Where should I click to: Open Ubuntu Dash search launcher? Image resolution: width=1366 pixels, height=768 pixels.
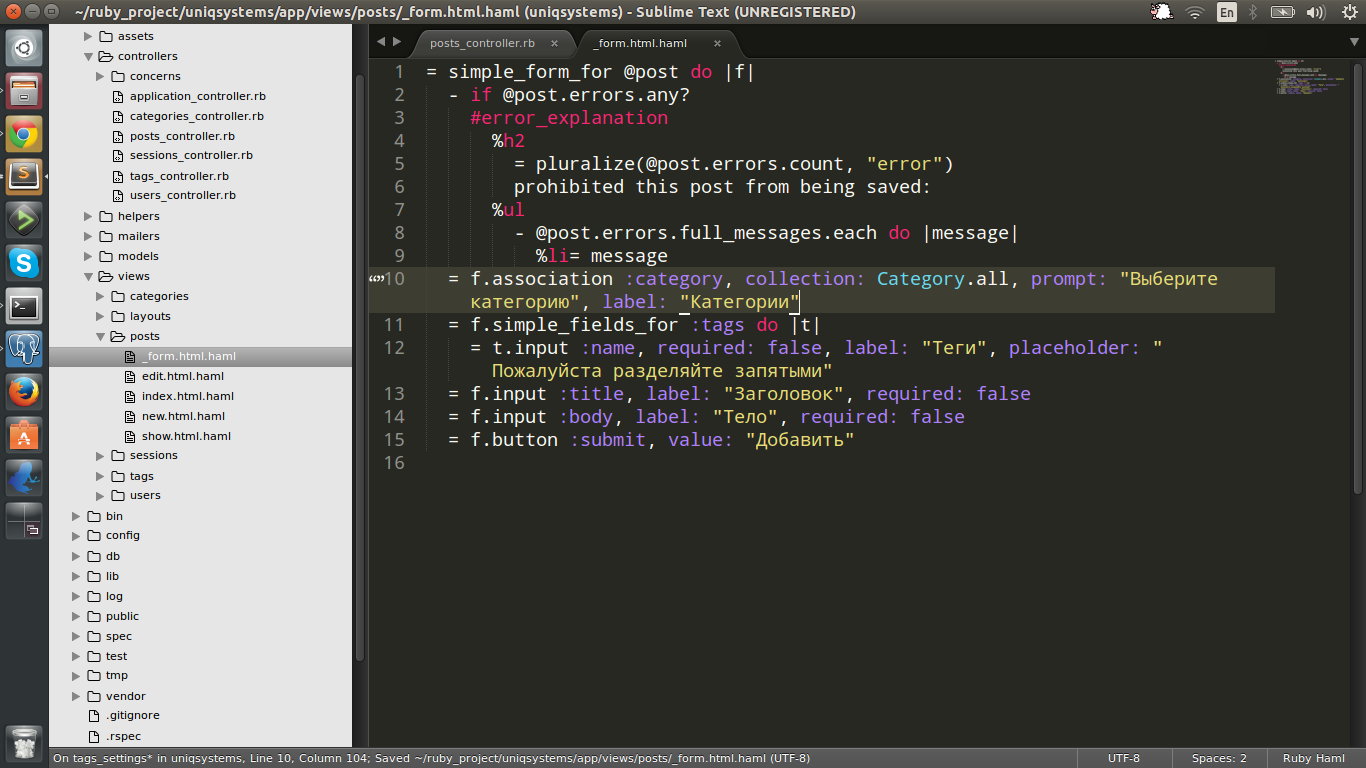coord(24,48)
